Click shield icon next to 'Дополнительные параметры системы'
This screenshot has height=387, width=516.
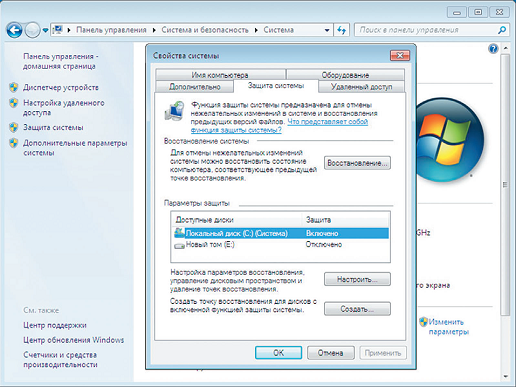coord(14,143)
